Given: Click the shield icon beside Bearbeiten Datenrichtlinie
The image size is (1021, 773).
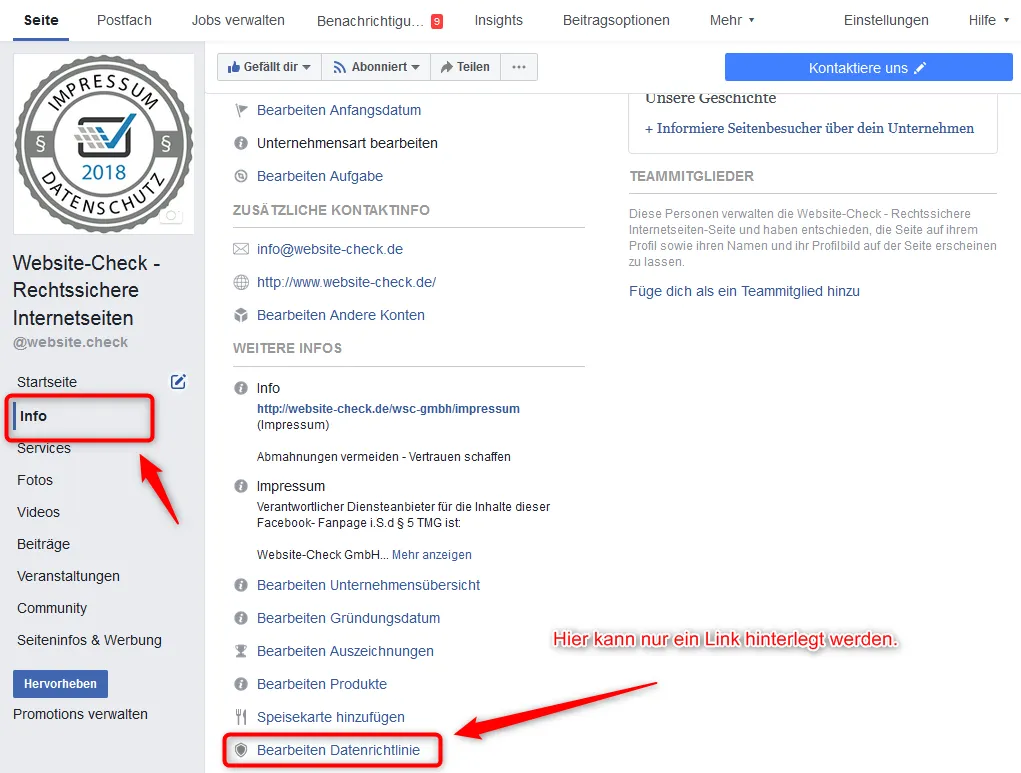Looking at the screenshot, I should 240,750.
